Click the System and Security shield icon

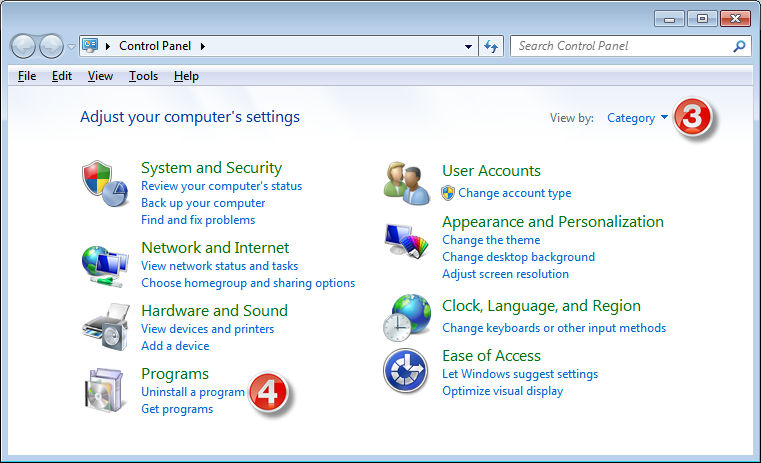105,184
